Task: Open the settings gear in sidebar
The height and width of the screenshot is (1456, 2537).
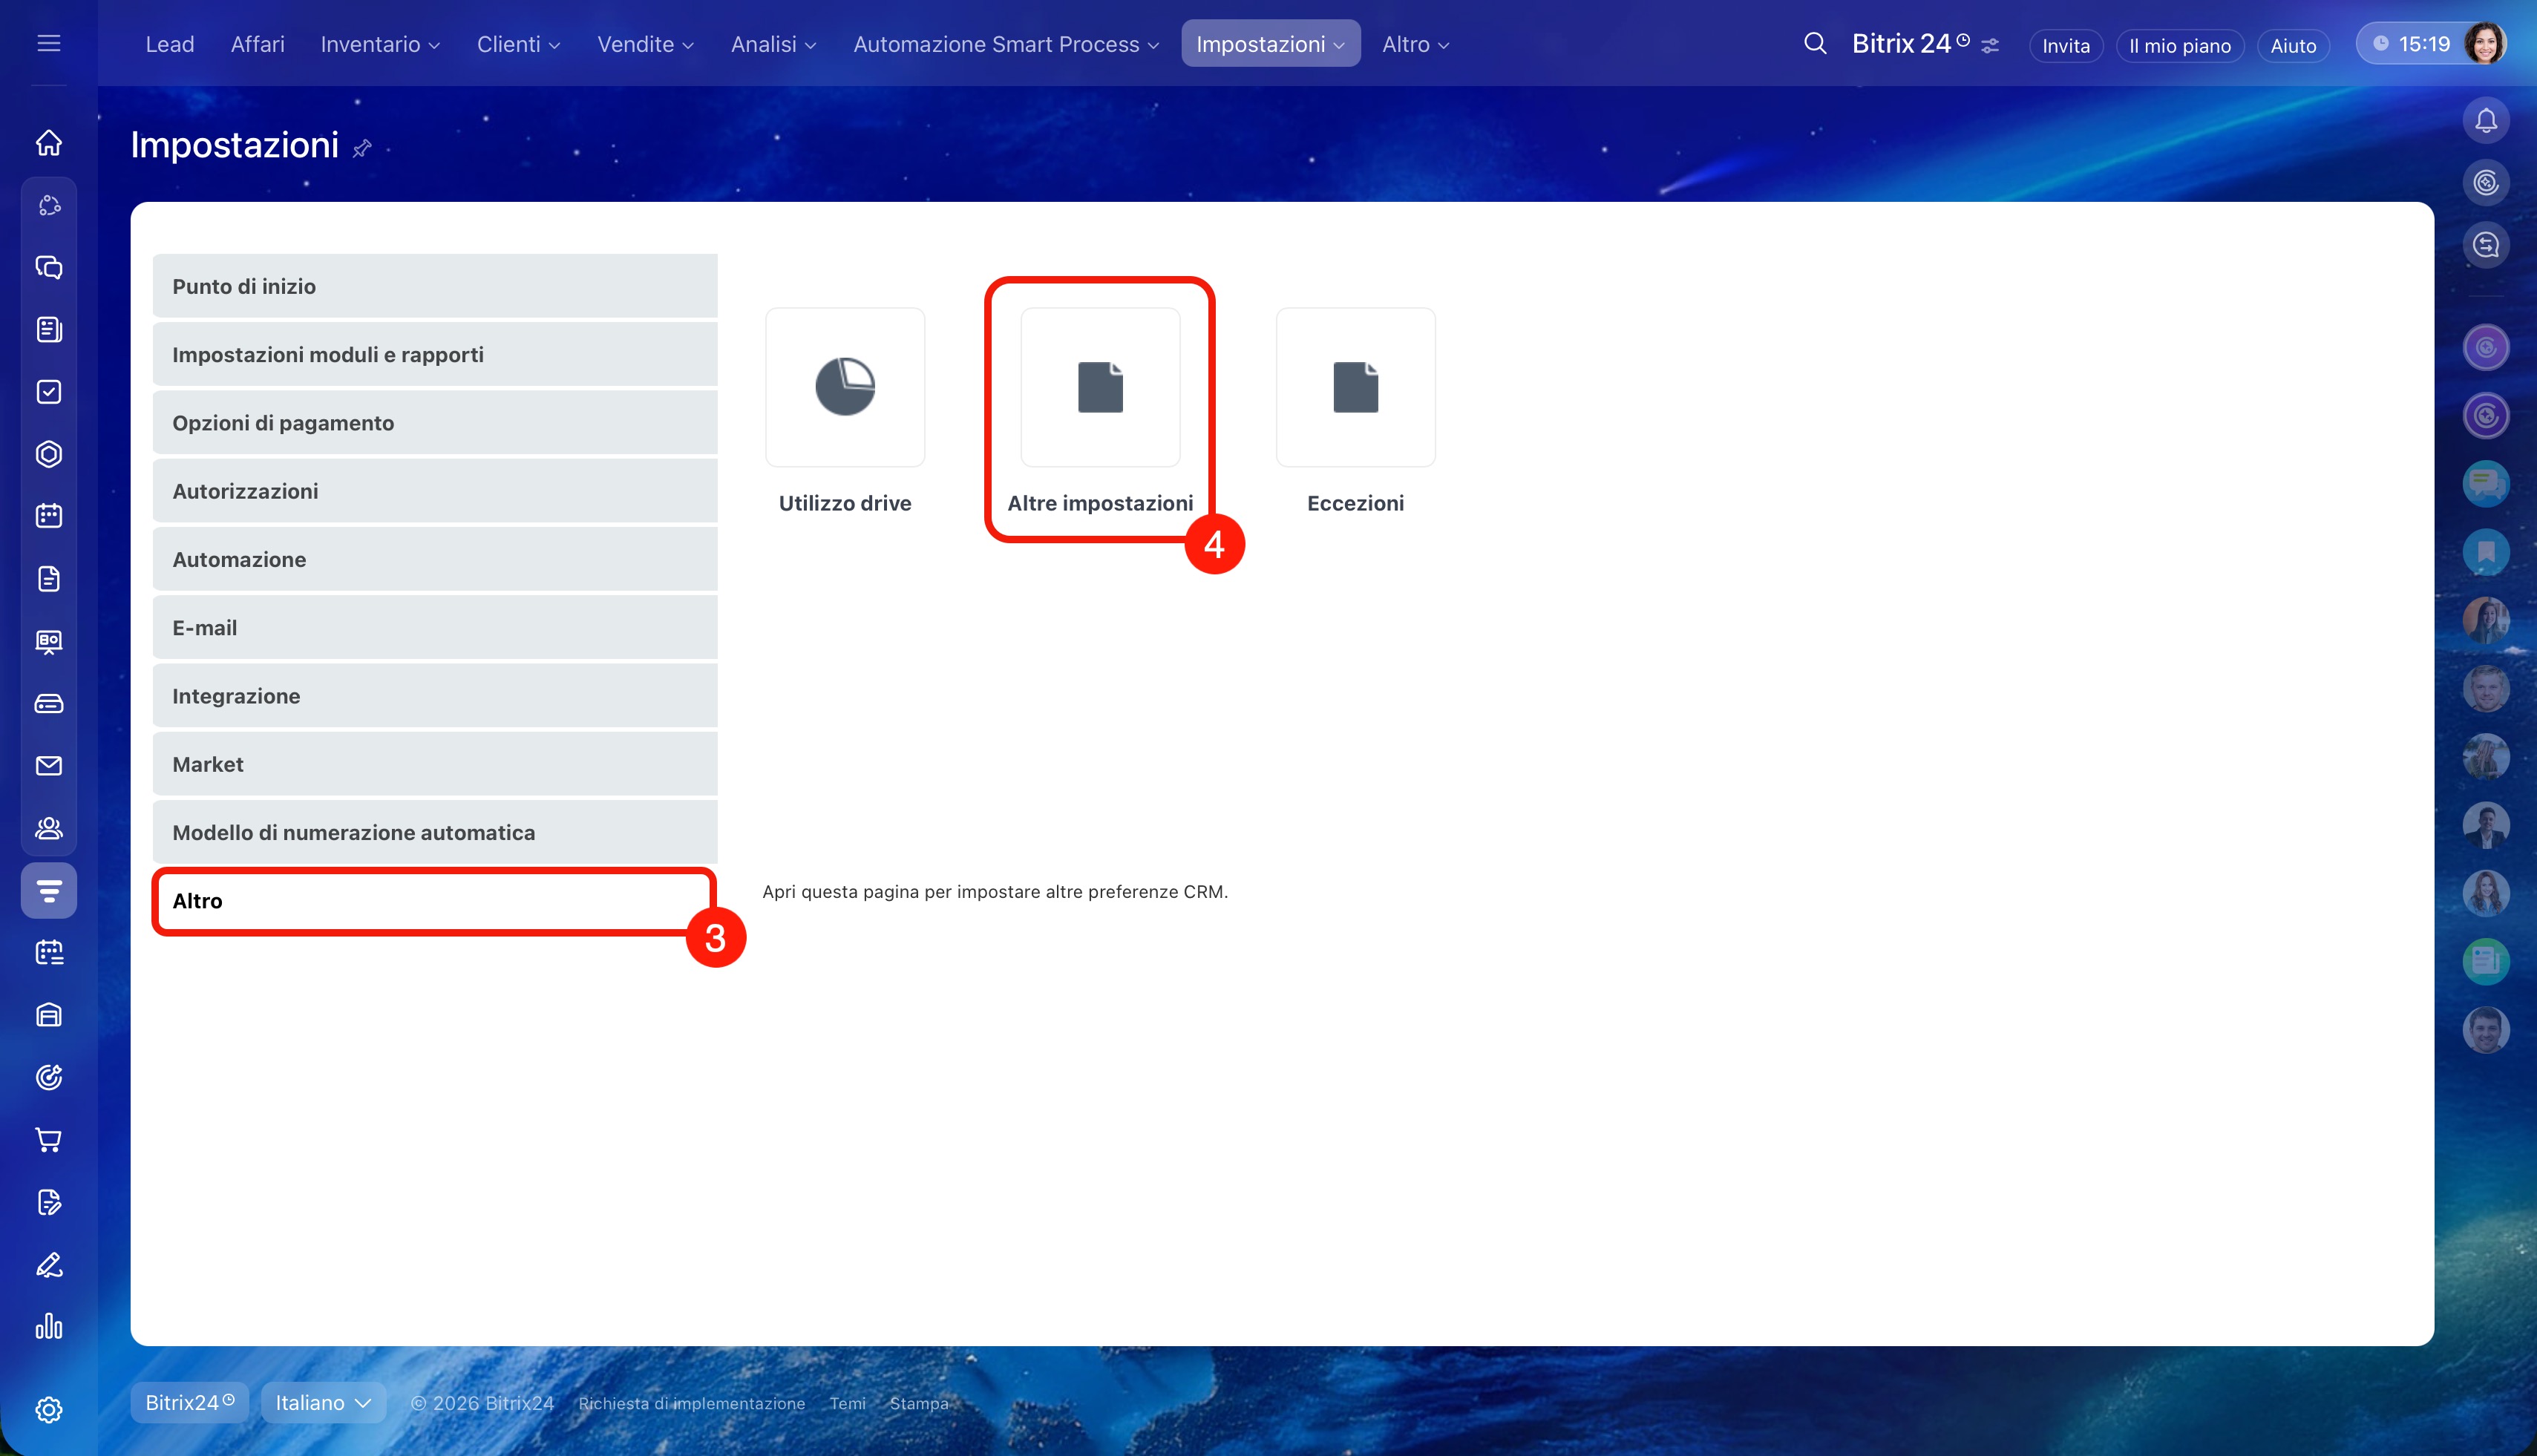Action: tap(49, 1409)
